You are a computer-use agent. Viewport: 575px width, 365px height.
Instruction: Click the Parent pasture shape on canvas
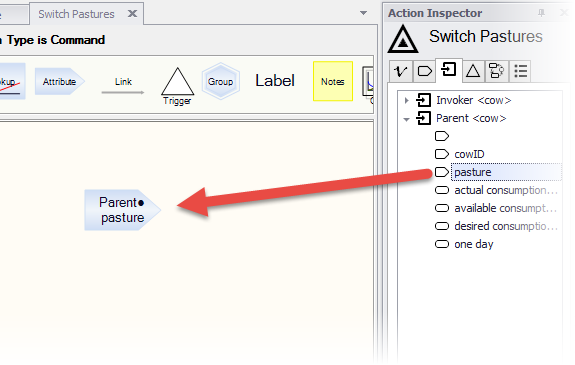(122, 210)
